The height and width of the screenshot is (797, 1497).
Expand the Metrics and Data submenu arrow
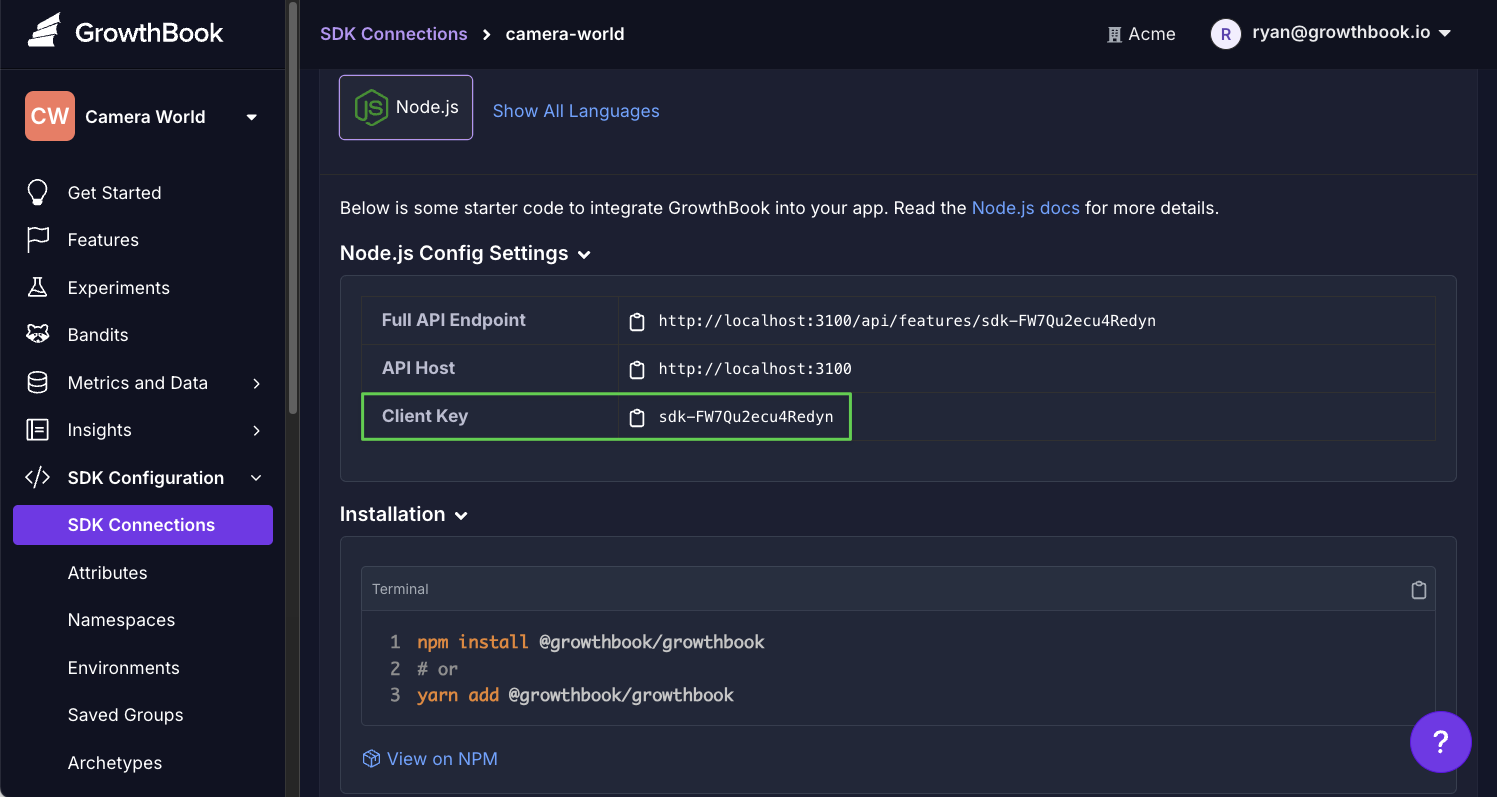(x=257, y=383)
